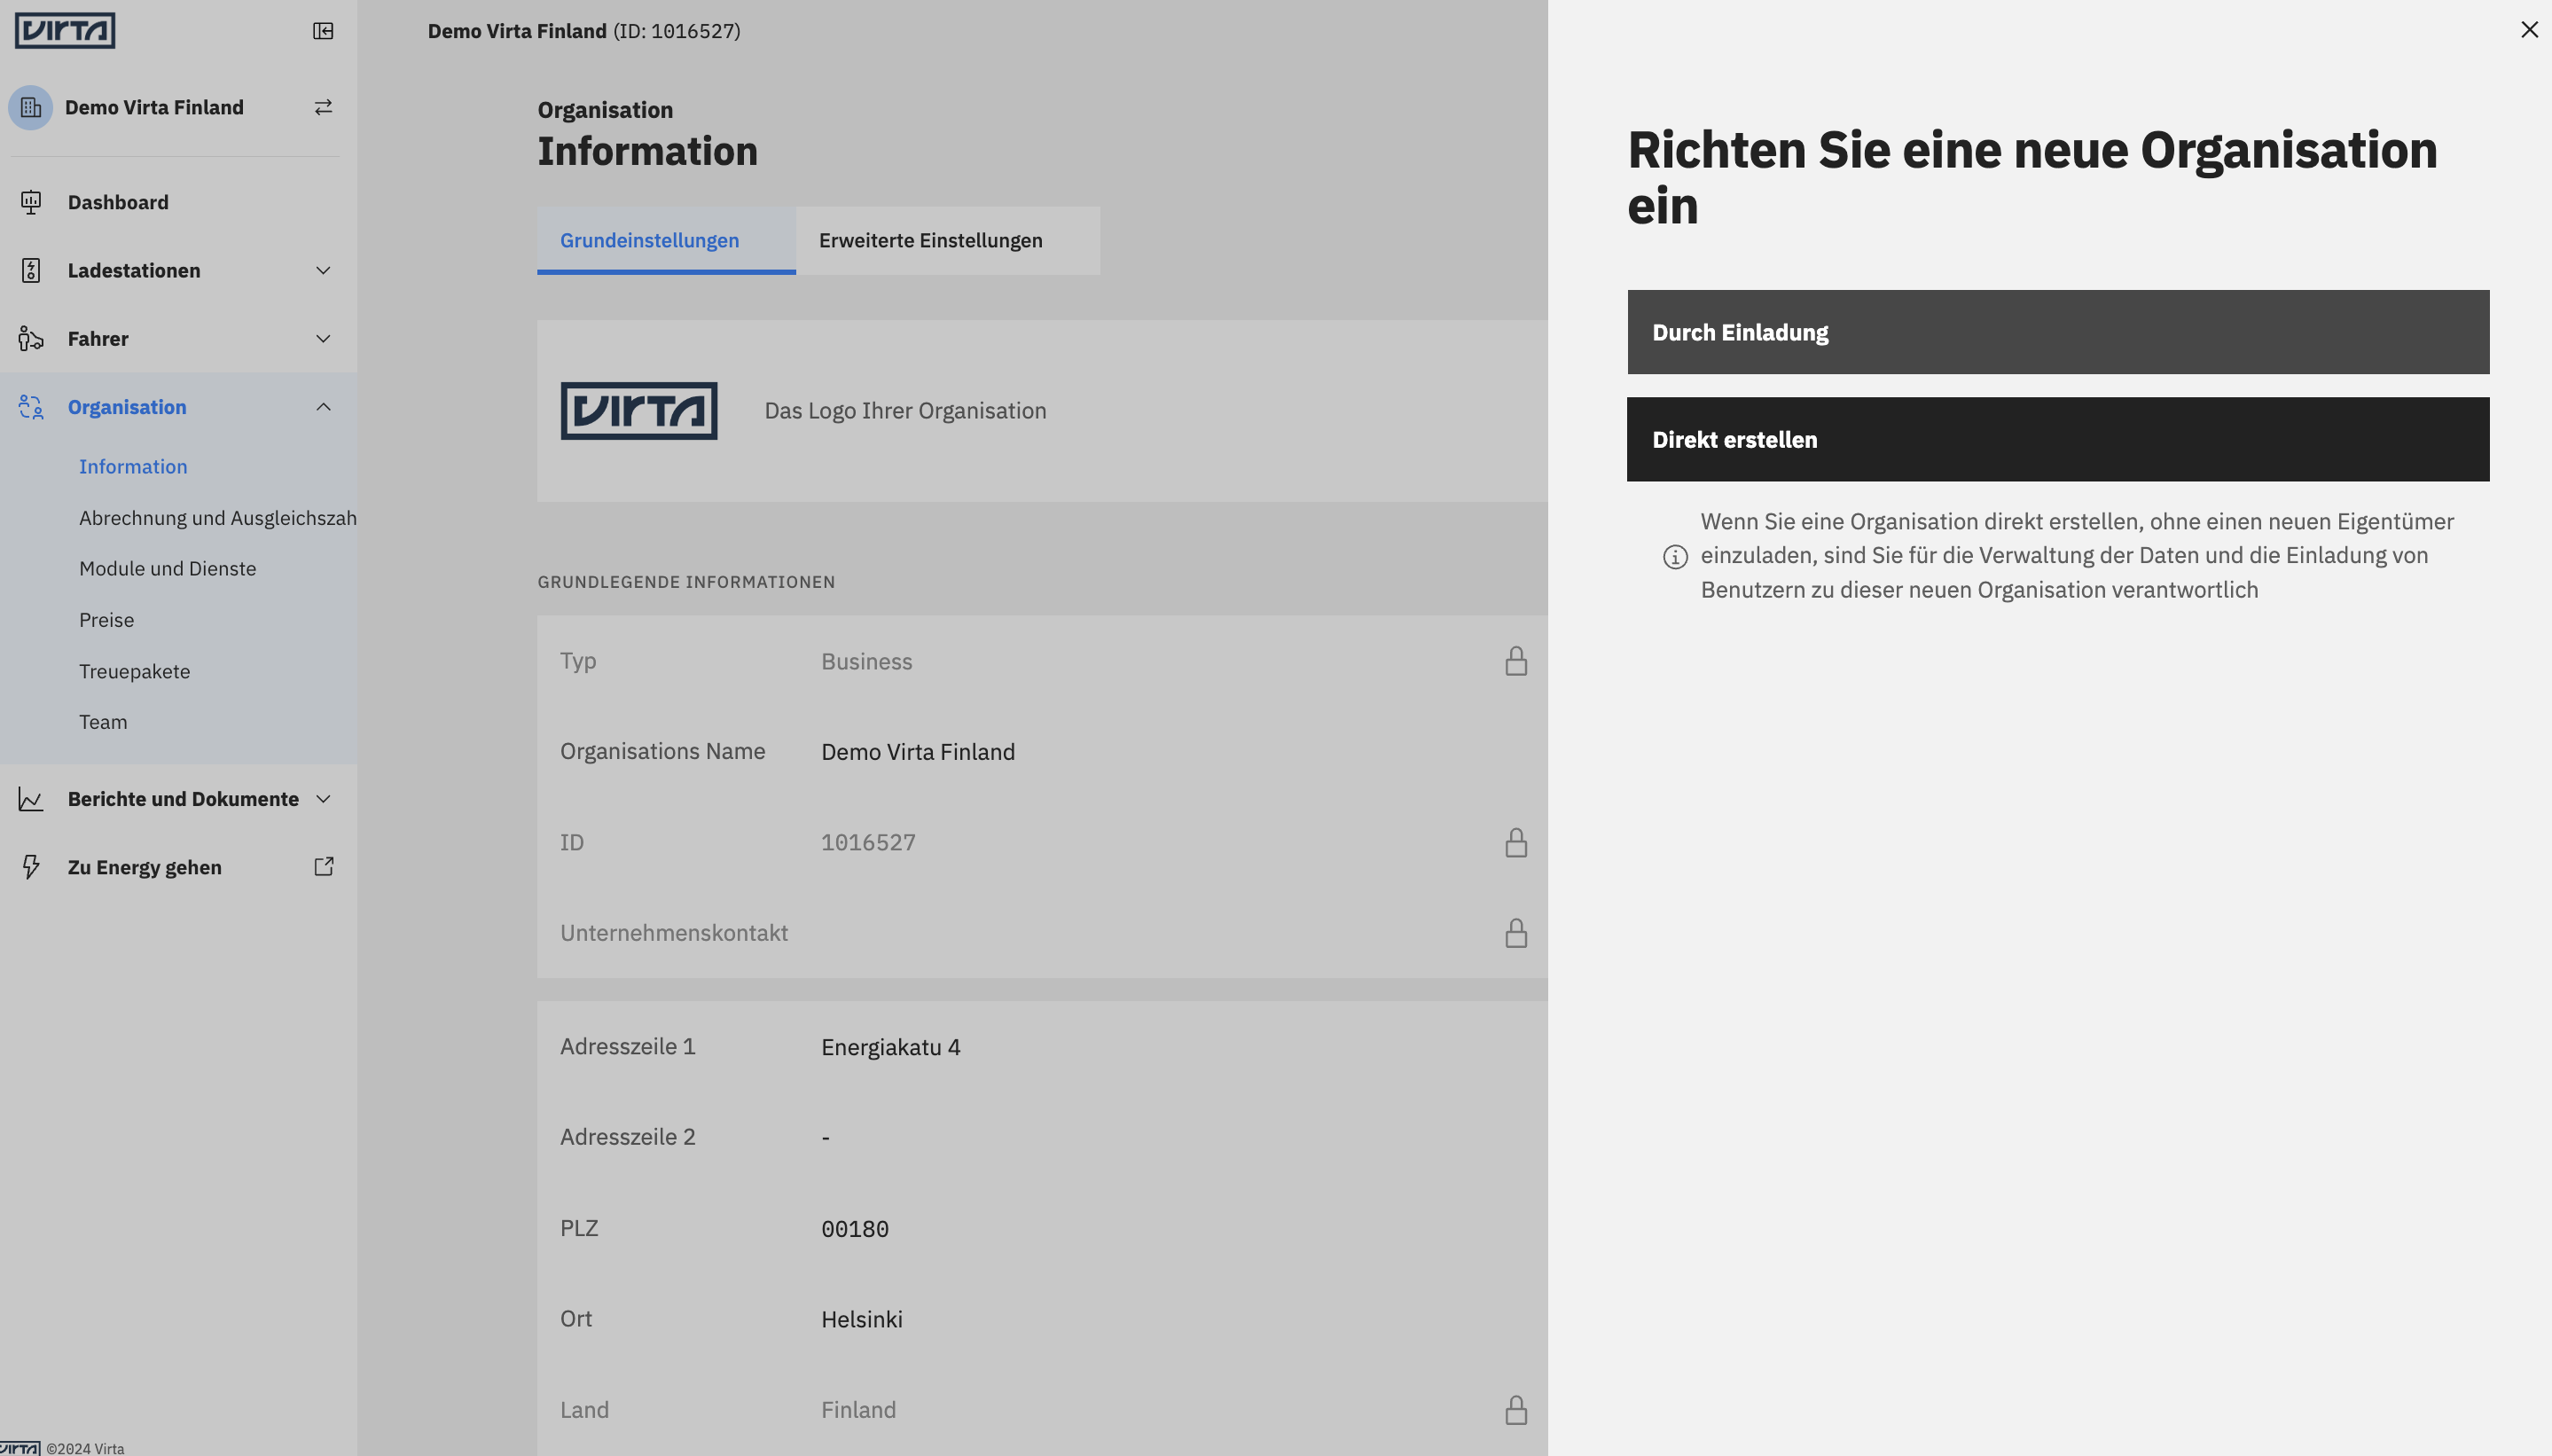The height and width of the screenshot is (1456, 2552).
Task: Open Abrechnung und Ausgleichszahlungen submenu entry
Action: tap(218, 518)
